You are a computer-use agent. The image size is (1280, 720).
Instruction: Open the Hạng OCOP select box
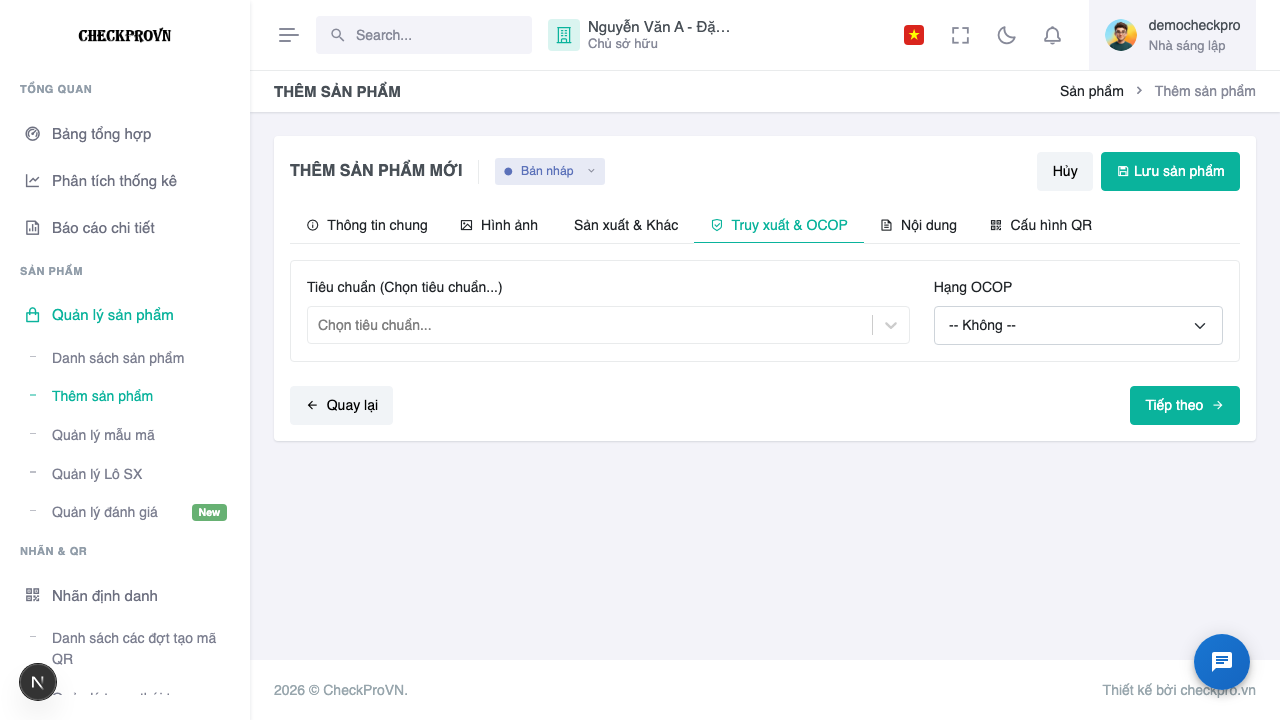1078,325
